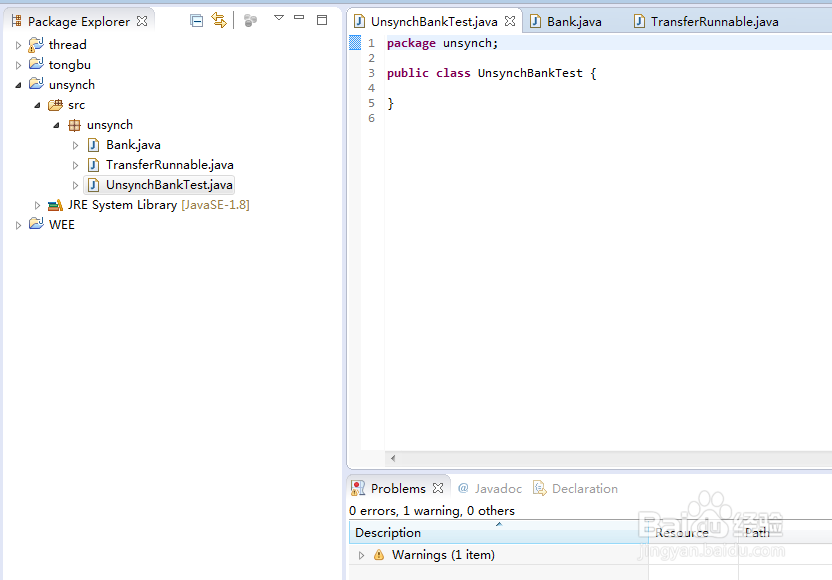
Task: Open the Declaration tab
Action: click(x=585, y=489)
